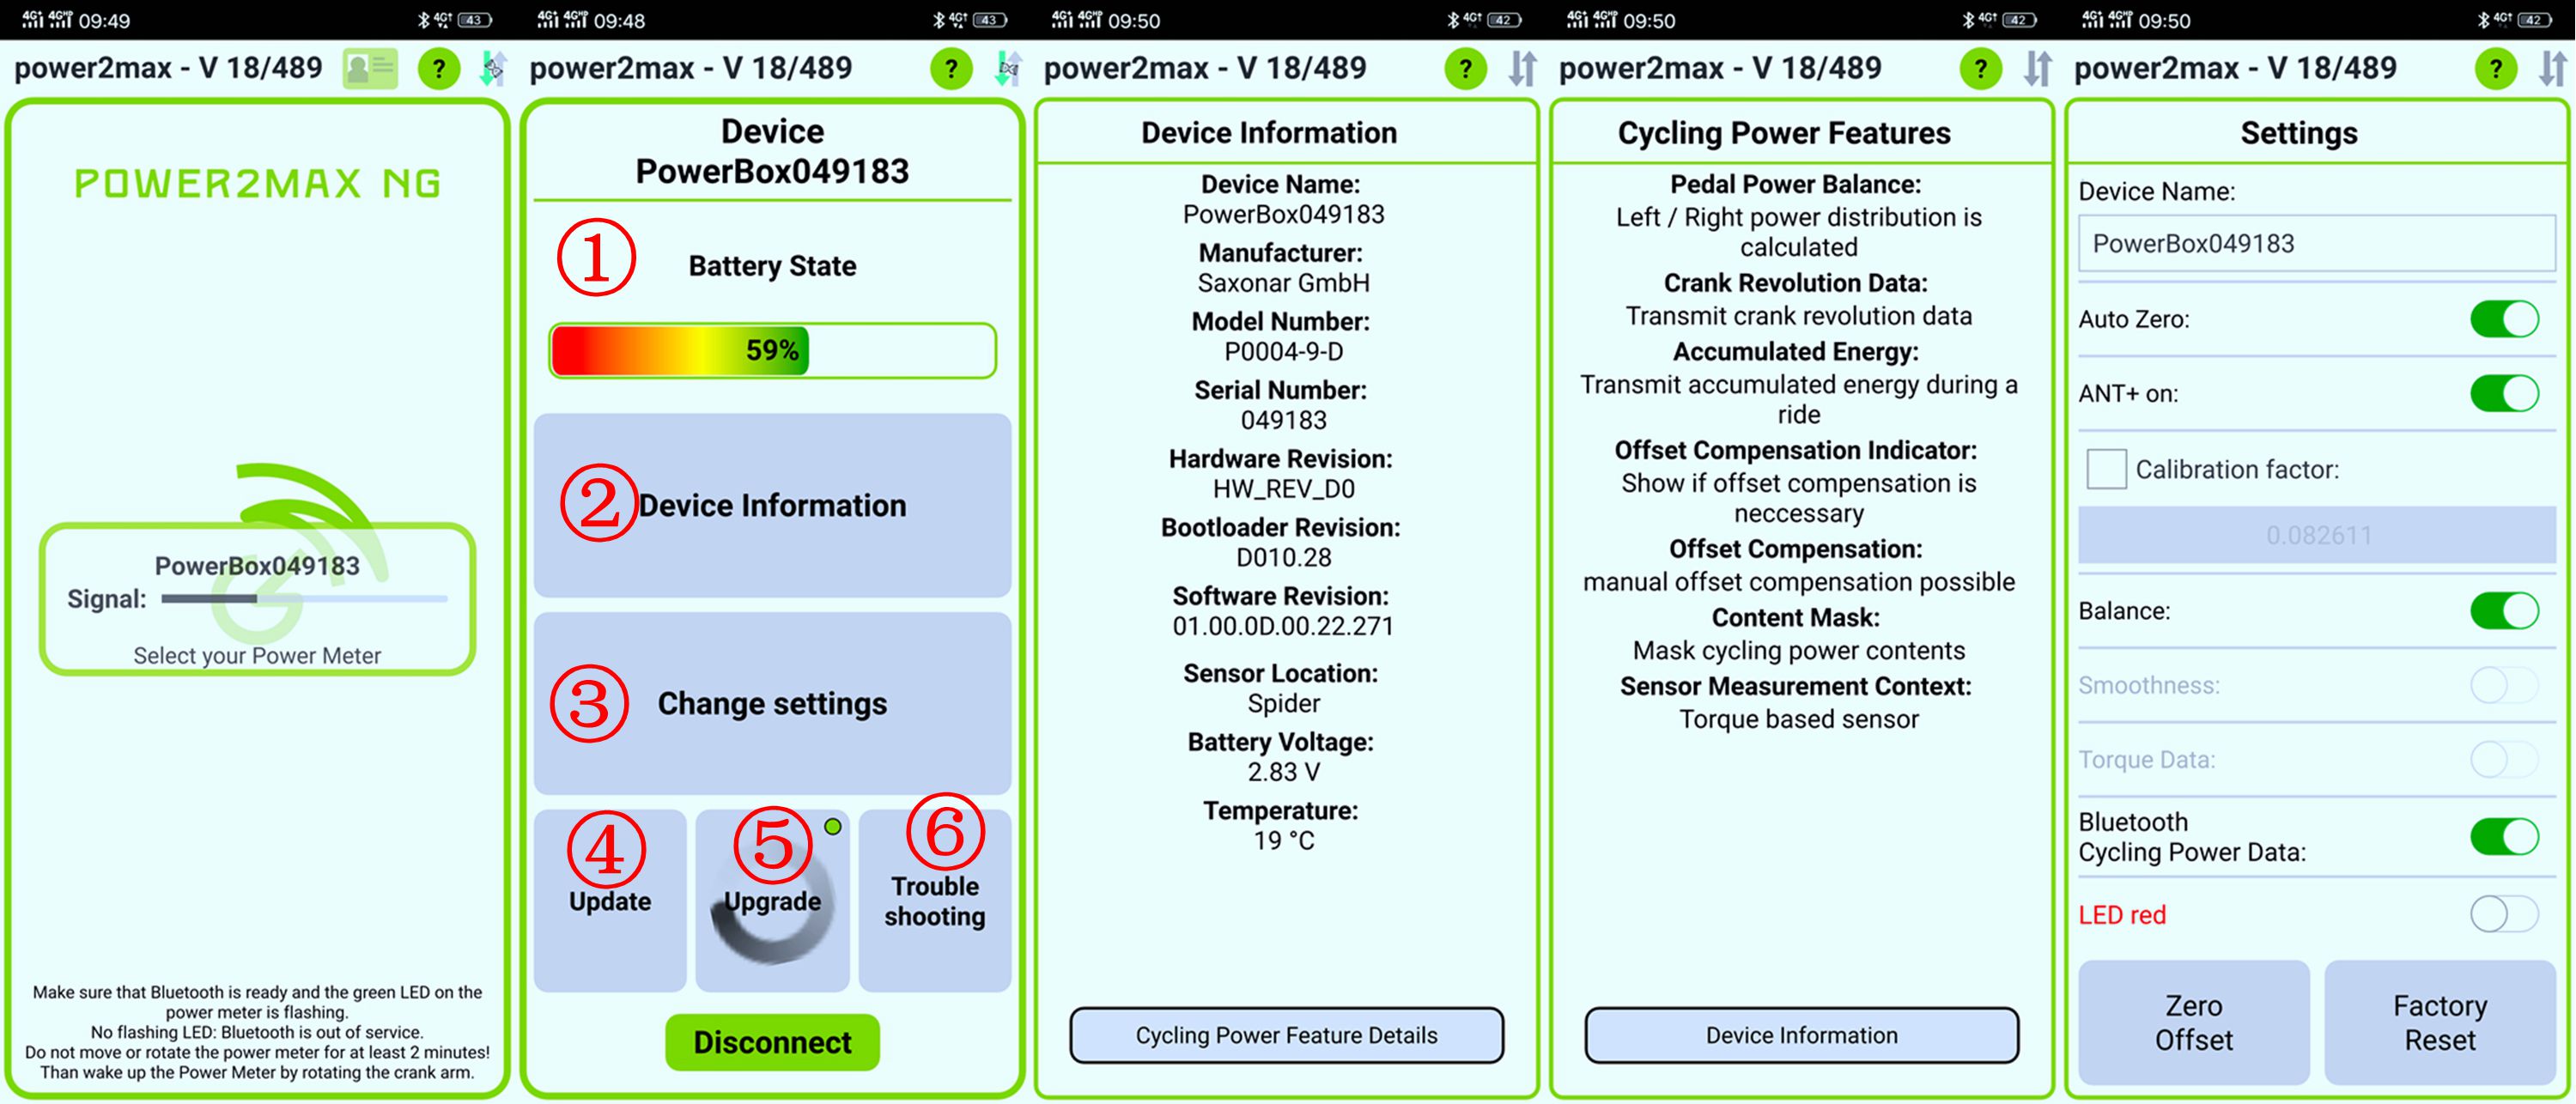The image size is (2576, 1104).
Task: Click the Battery Voltage value 2.83 V
Action: [x=1284, y=772]
